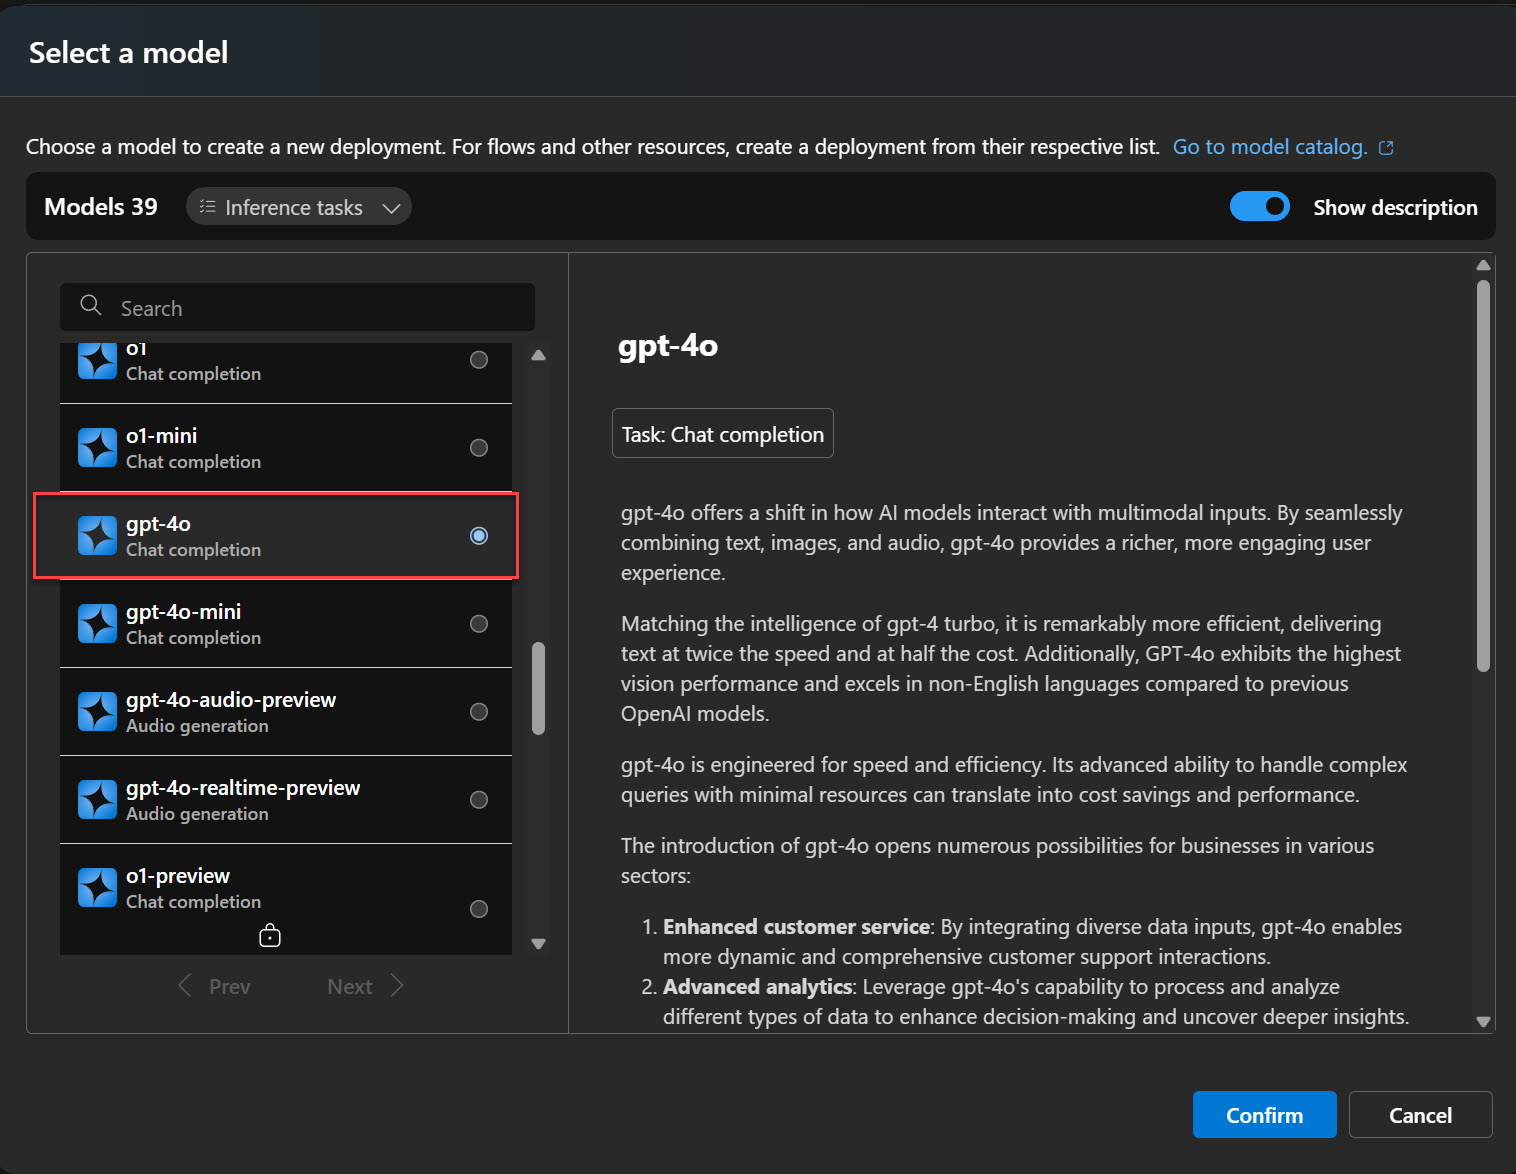Click the model list scroll up arrow
This screenshot has height=1174, width=1516.
click(x=539, y=356)
